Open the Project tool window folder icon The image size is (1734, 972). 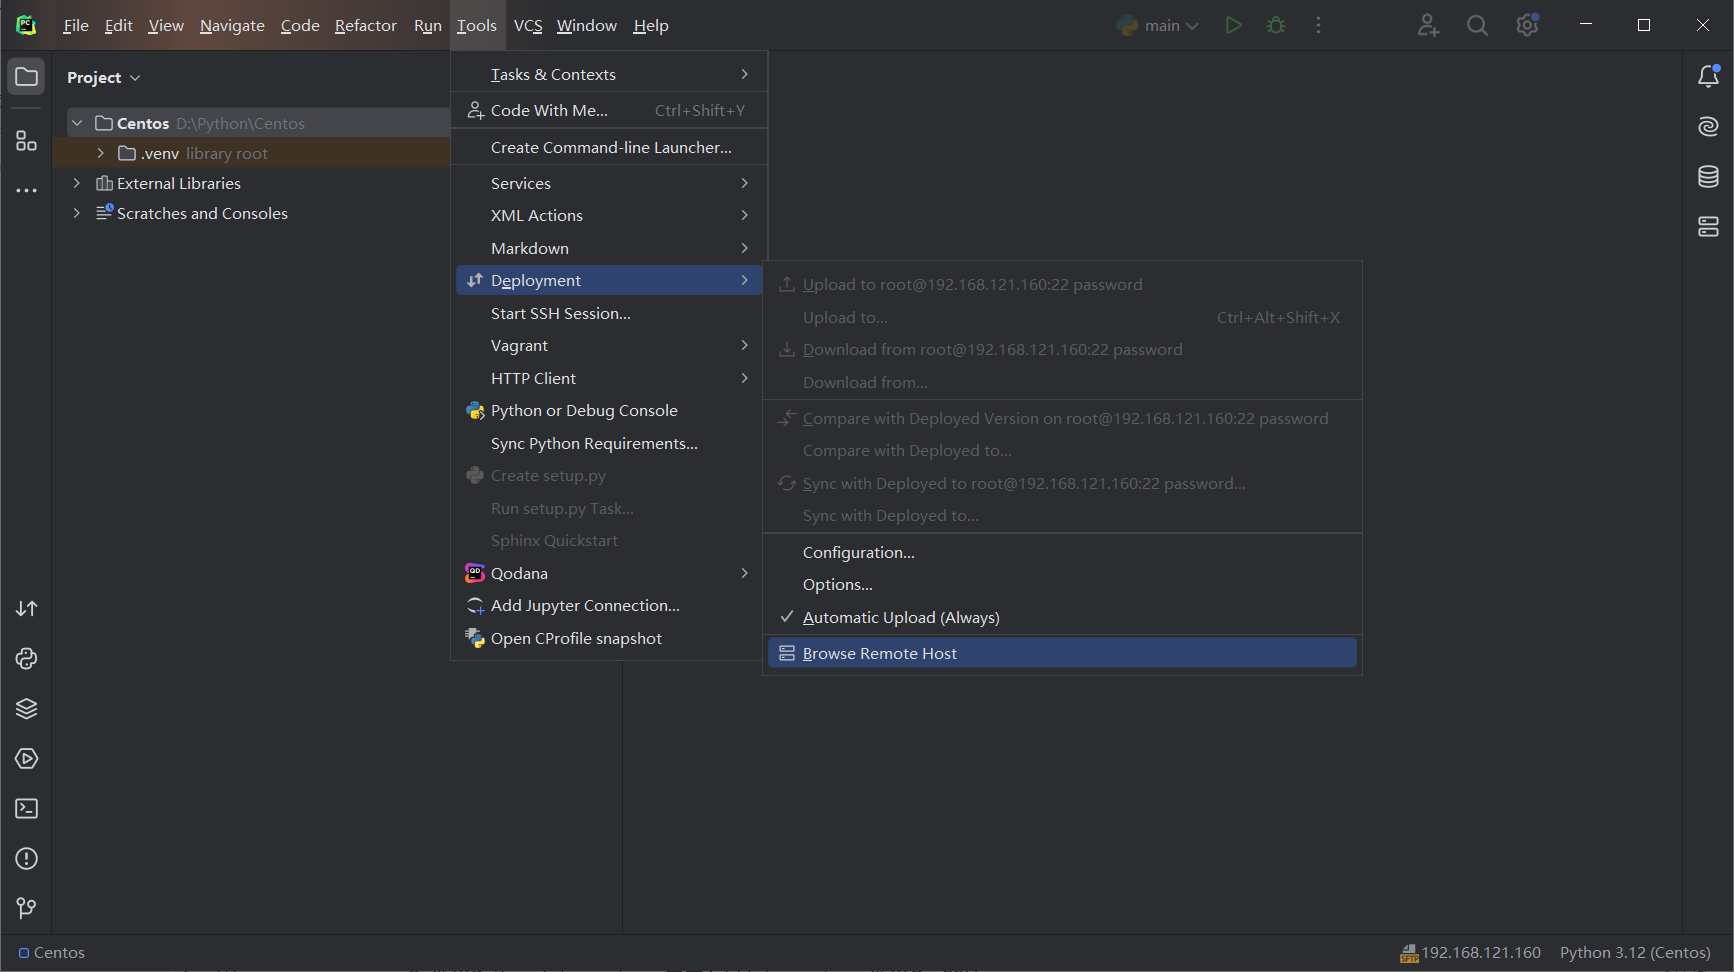coord(27,77)
